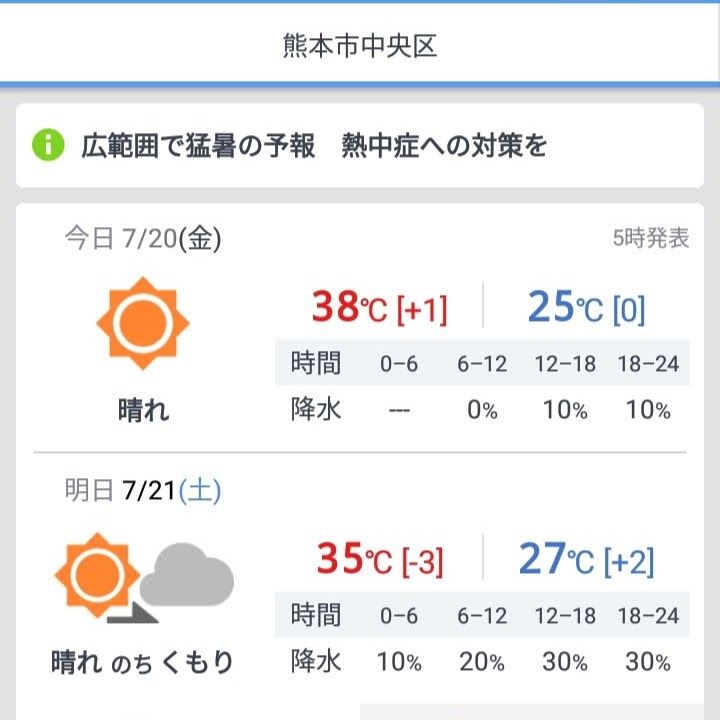Click tomorrow's sunny-then-cloudy weather icon
Image resolution: width=720 pixels, height=720 pixels.
(x=144, y=578)
